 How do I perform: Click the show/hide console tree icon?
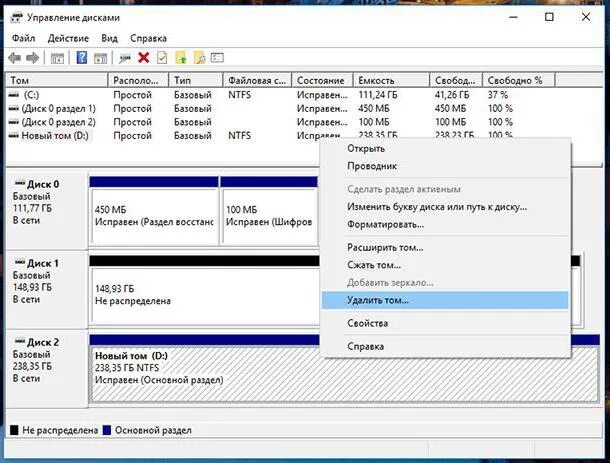point(57,58)
